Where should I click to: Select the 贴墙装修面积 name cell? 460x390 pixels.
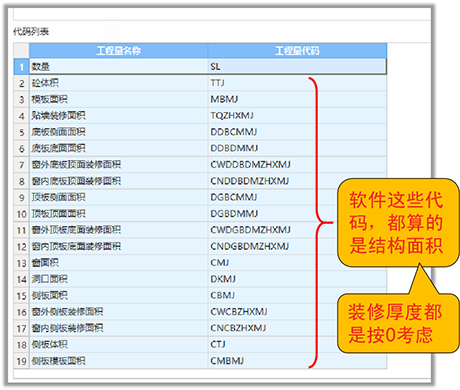[x=119, y=115]
